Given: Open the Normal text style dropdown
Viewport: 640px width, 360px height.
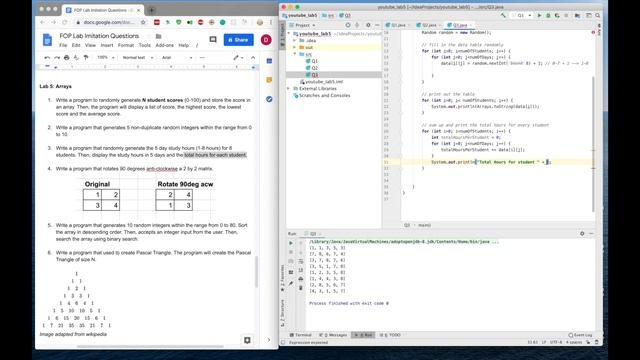Looking at the screenshot, I should pyautogui.click(x=138, y=58).
